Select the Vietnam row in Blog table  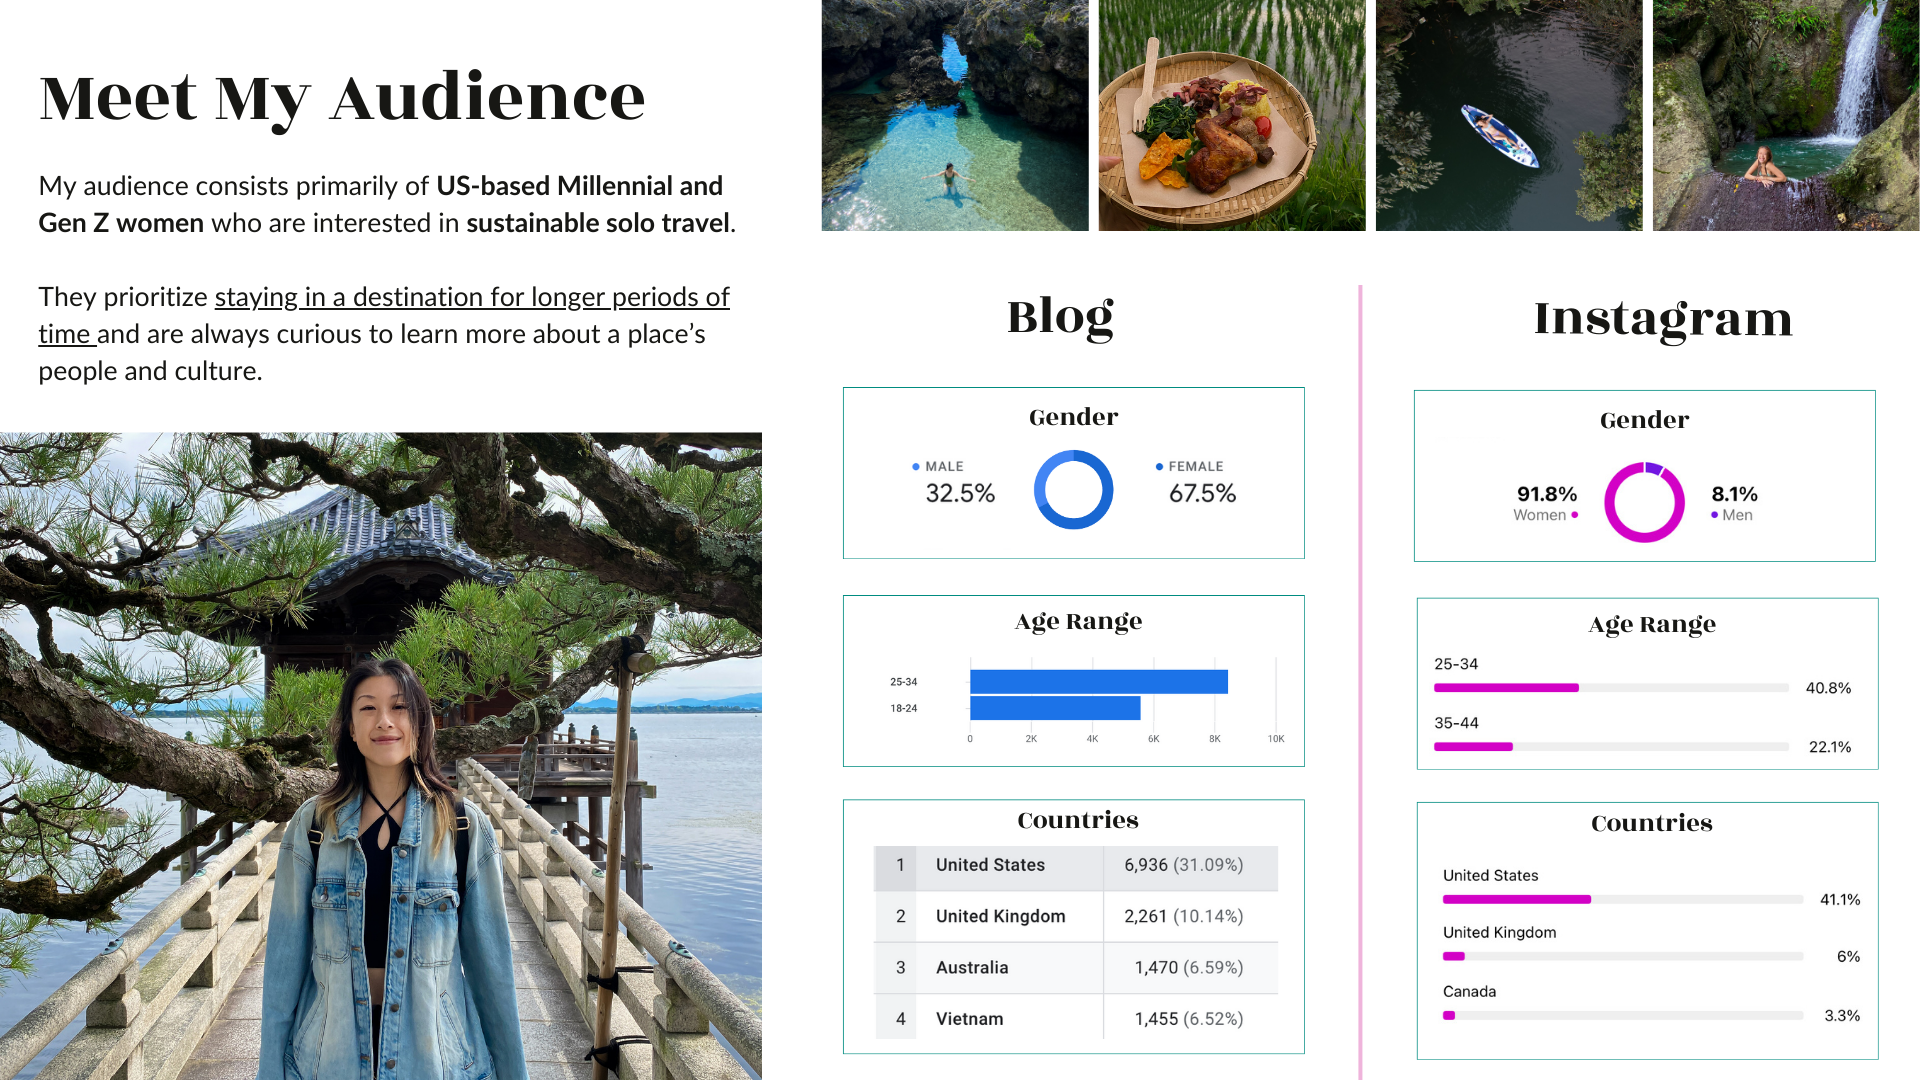(x=1076, y=1019)
